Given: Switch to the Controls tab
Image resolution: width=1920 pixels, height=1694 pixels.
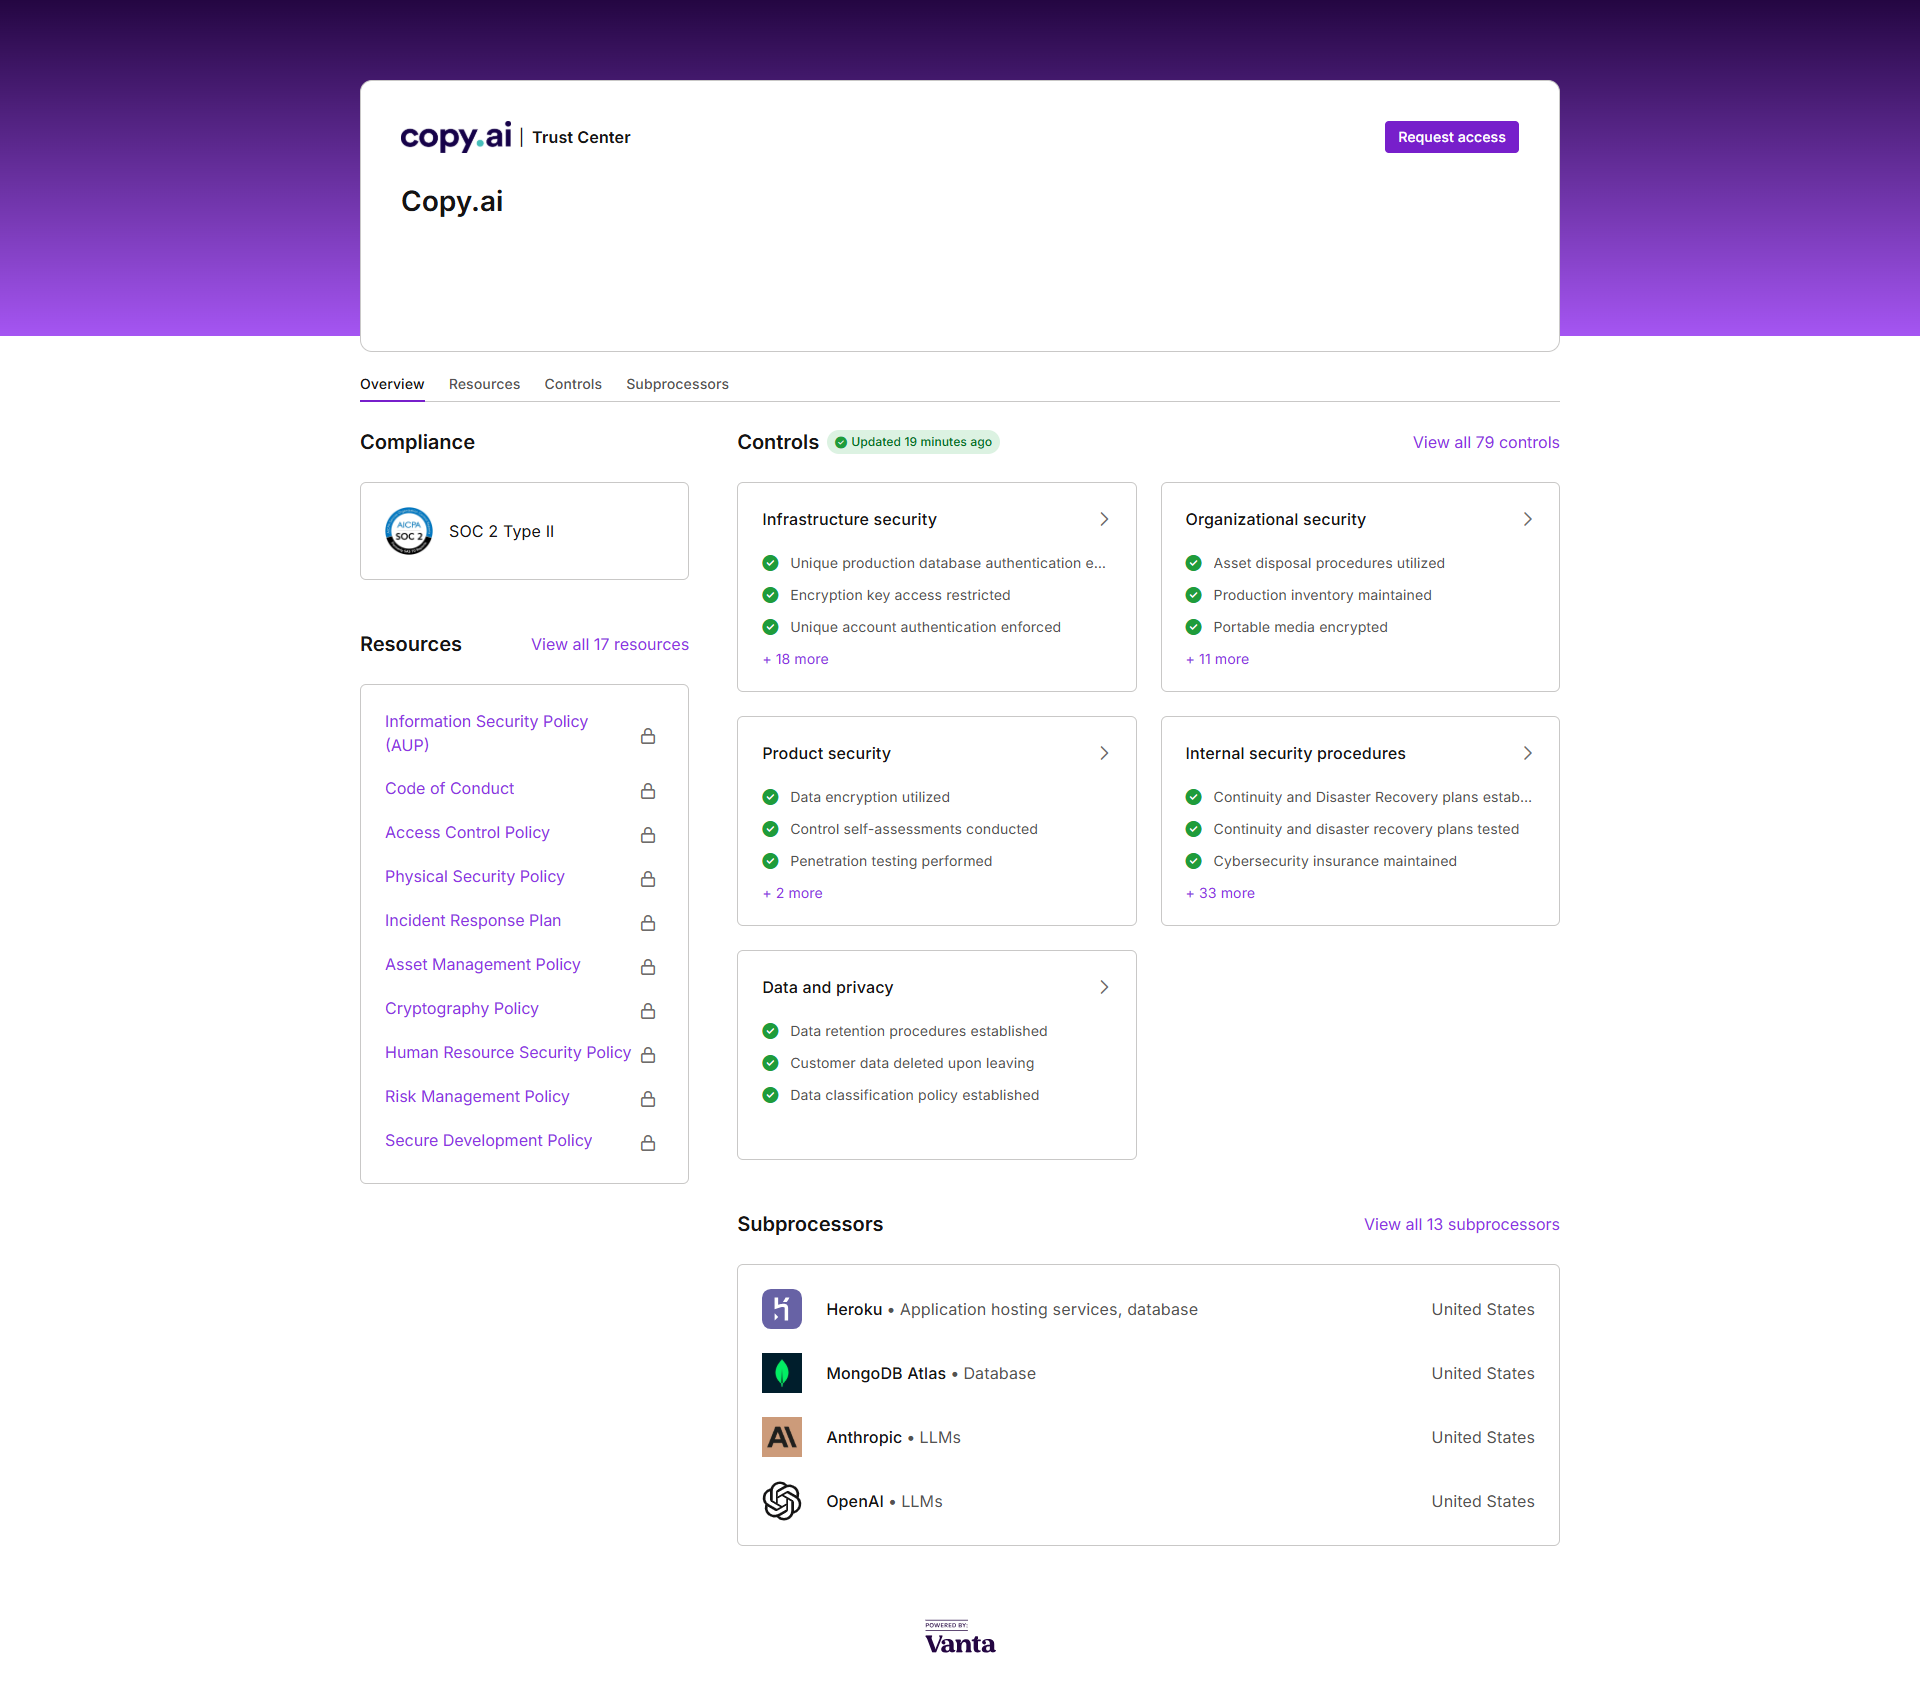Looking at the screenshot, I should tap(573, 384).
